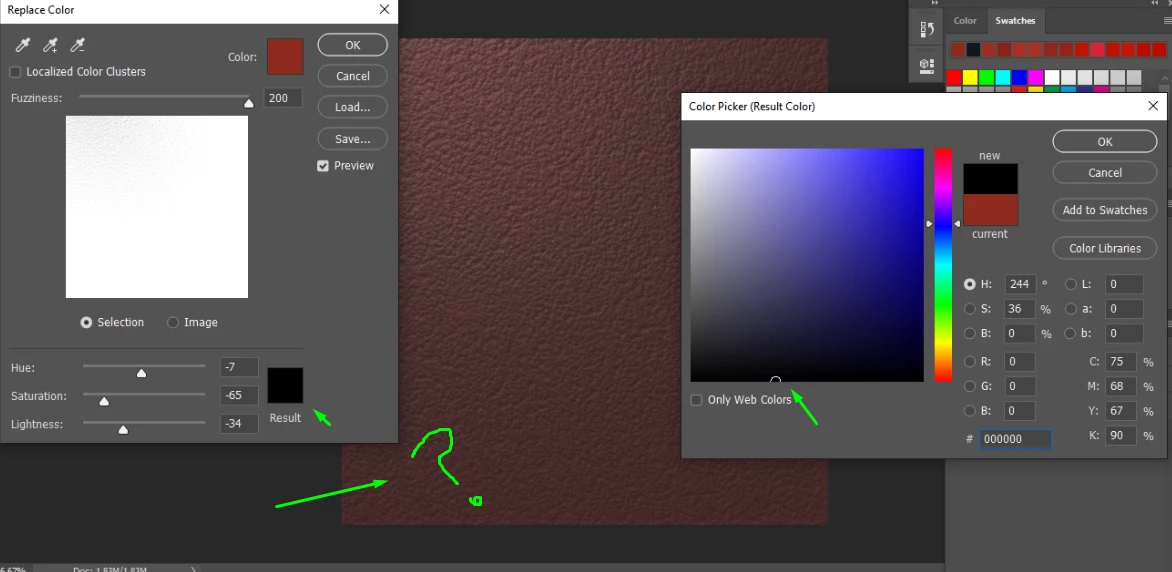1172x572 pixels.
Task: Click the Hue slider handle
Action: click(x=141, y=372)
